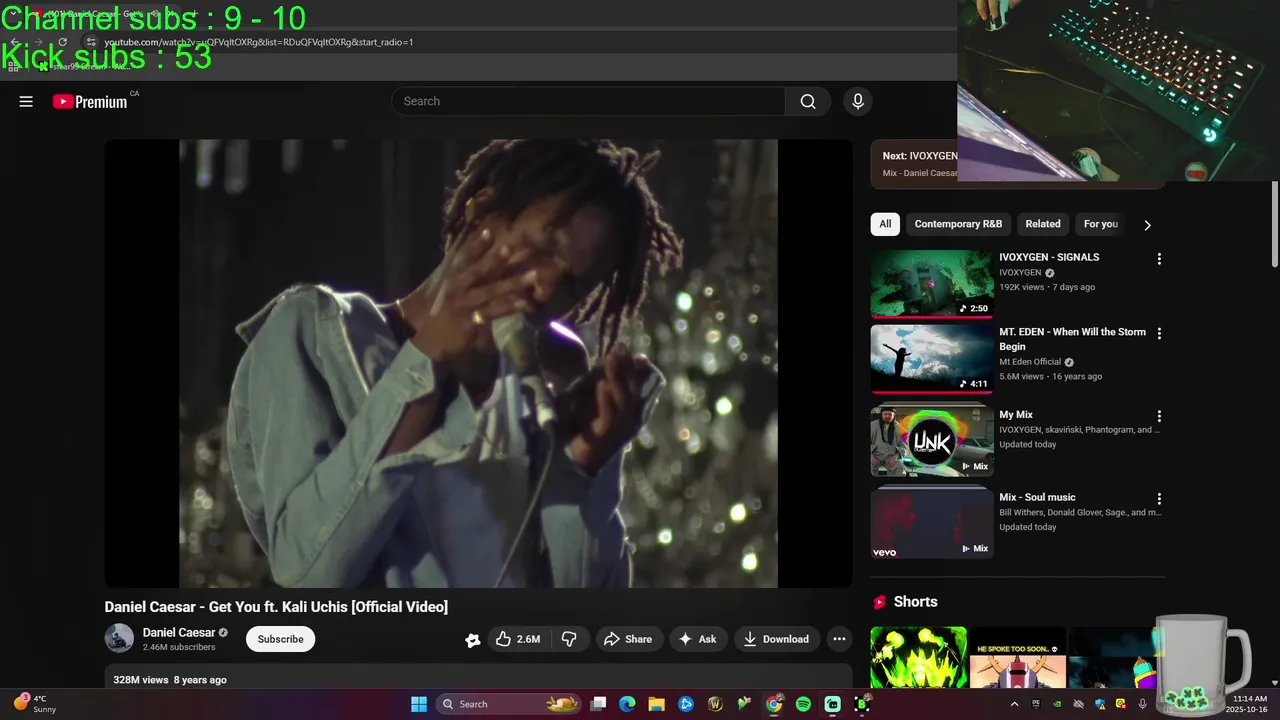This screenshot has height=720, width=1280.
Task: Open the weather widget showing 4°C Sunny
Action: pos(34,704)
